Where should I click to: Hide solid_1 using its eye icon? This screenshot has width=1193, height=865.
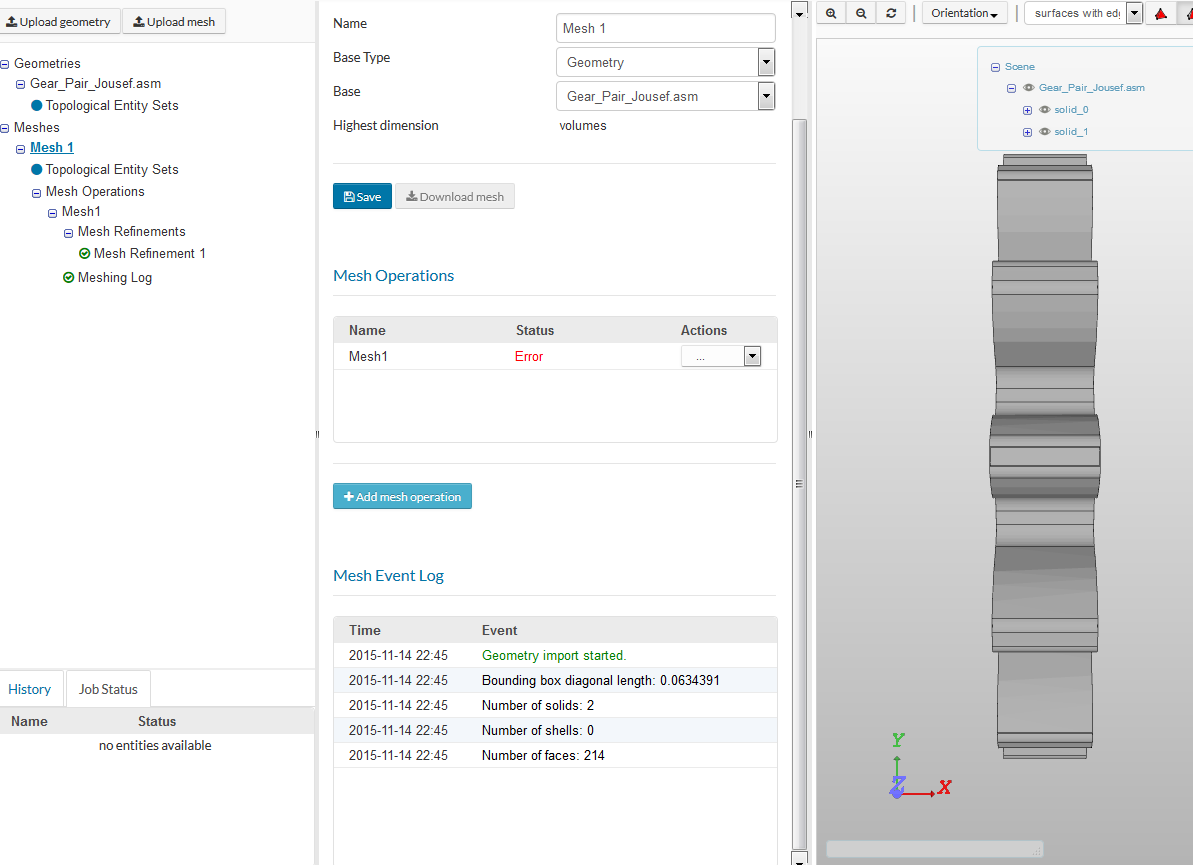click(x=1044, y=132)
